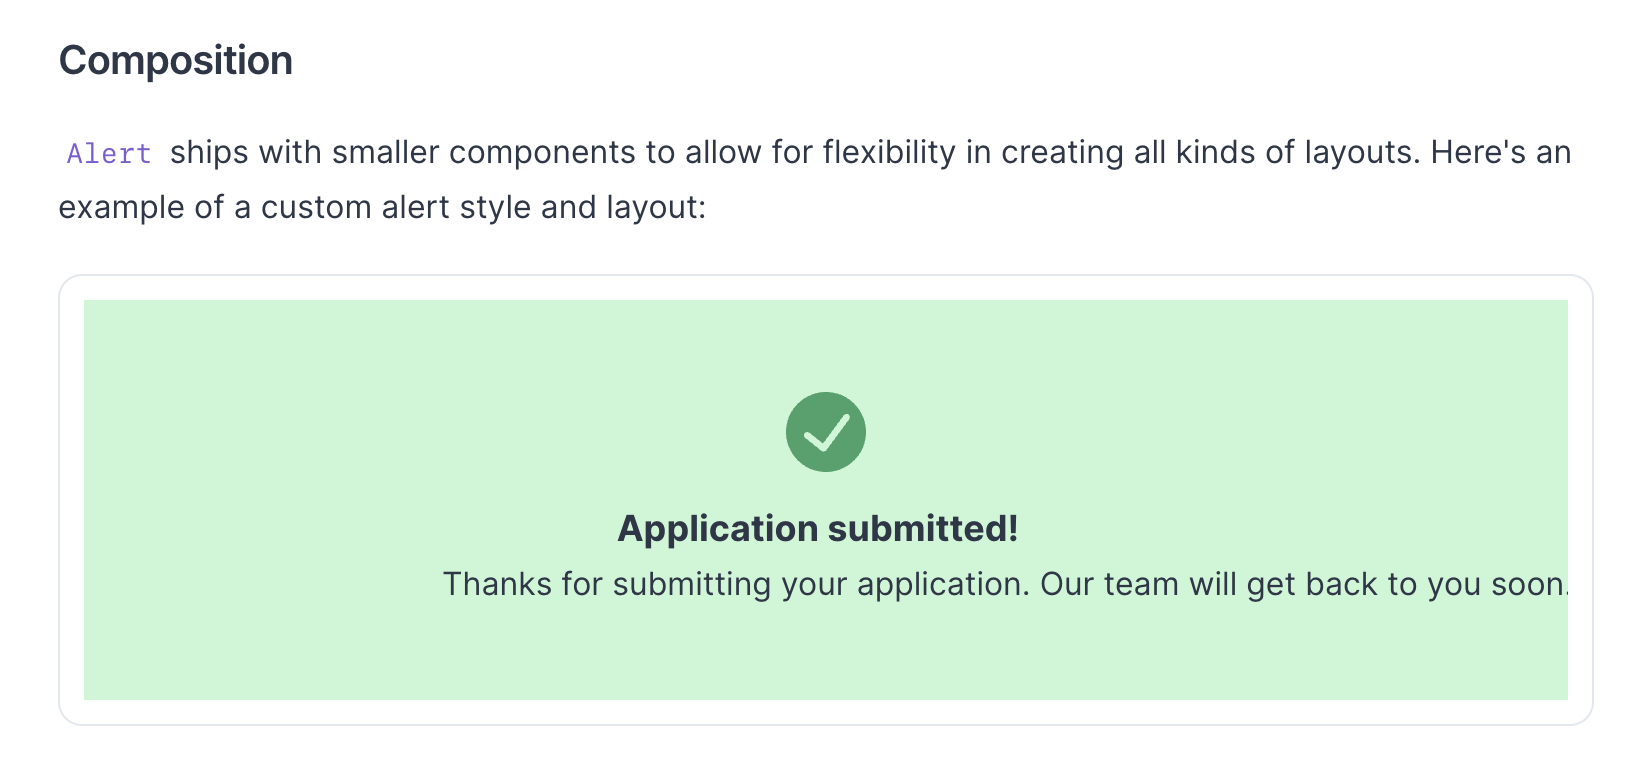Click the purple Alert inline code text
The height and width of the screenshot is (758, 1630).
(109, 154)
